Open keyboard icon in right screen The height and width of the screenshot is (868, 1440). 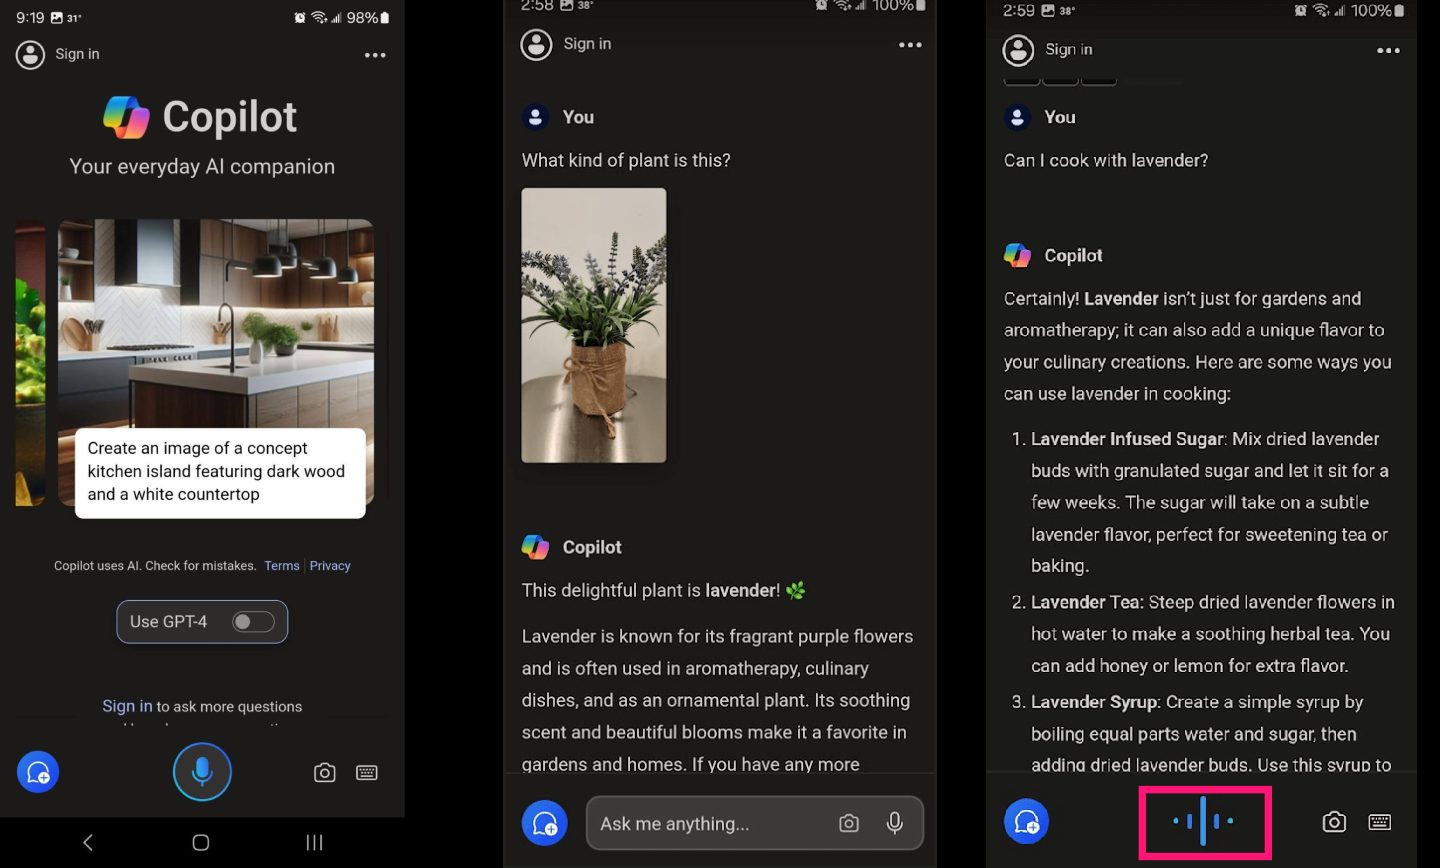1380,822
